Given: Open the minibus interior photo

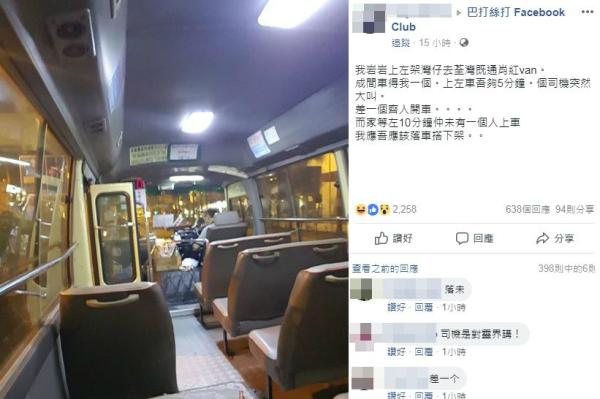Looking at the screenshot, I should click(x=174, y=199).
